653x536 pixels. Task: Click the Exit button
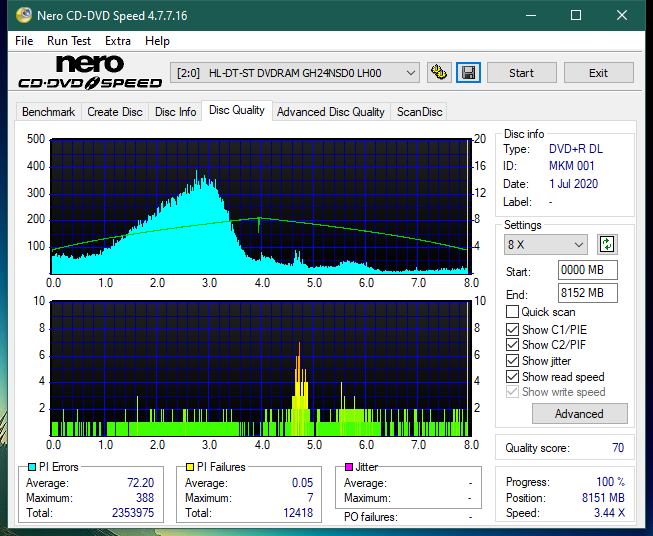(598, 73)
